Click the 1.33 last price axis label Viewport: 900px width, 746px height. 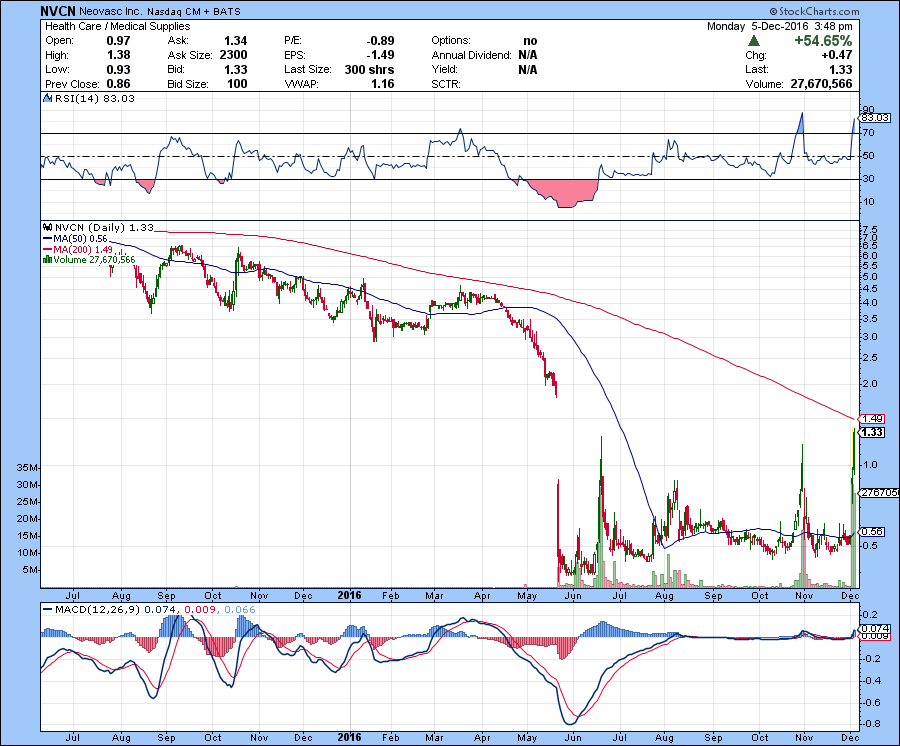pos(873,432)
